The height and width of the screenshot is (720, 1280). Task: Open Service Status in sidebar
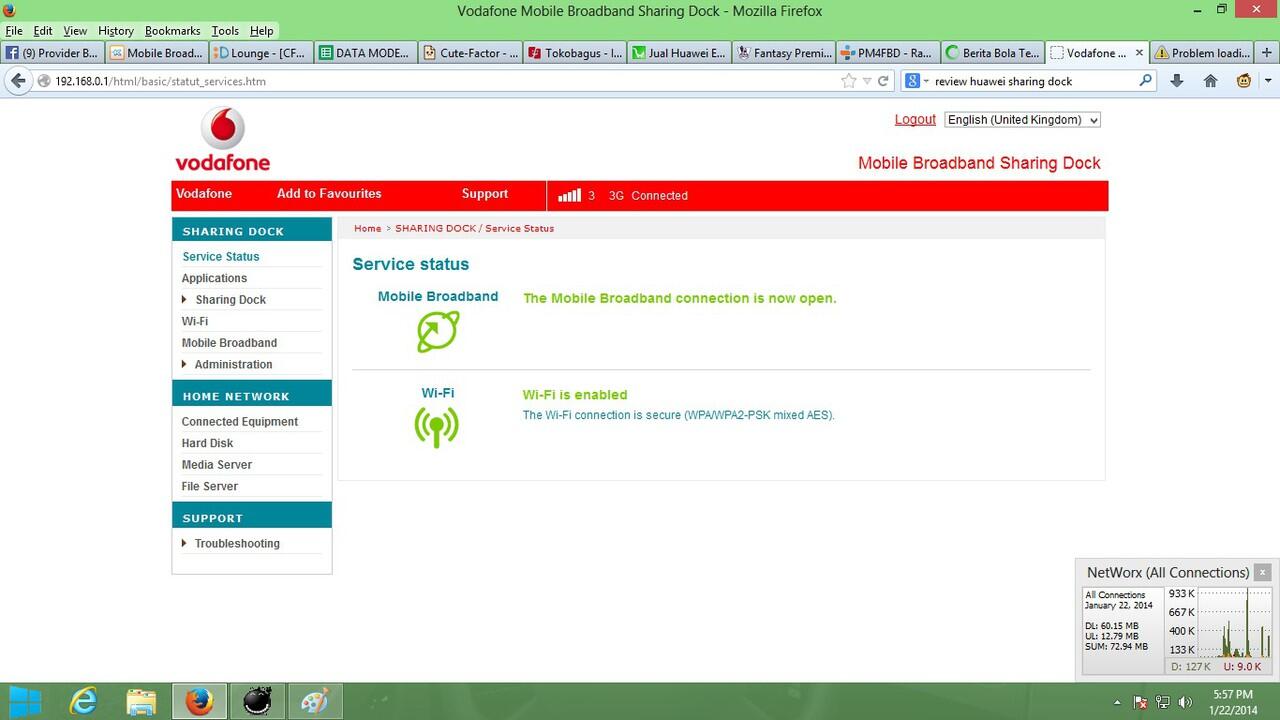221,257
